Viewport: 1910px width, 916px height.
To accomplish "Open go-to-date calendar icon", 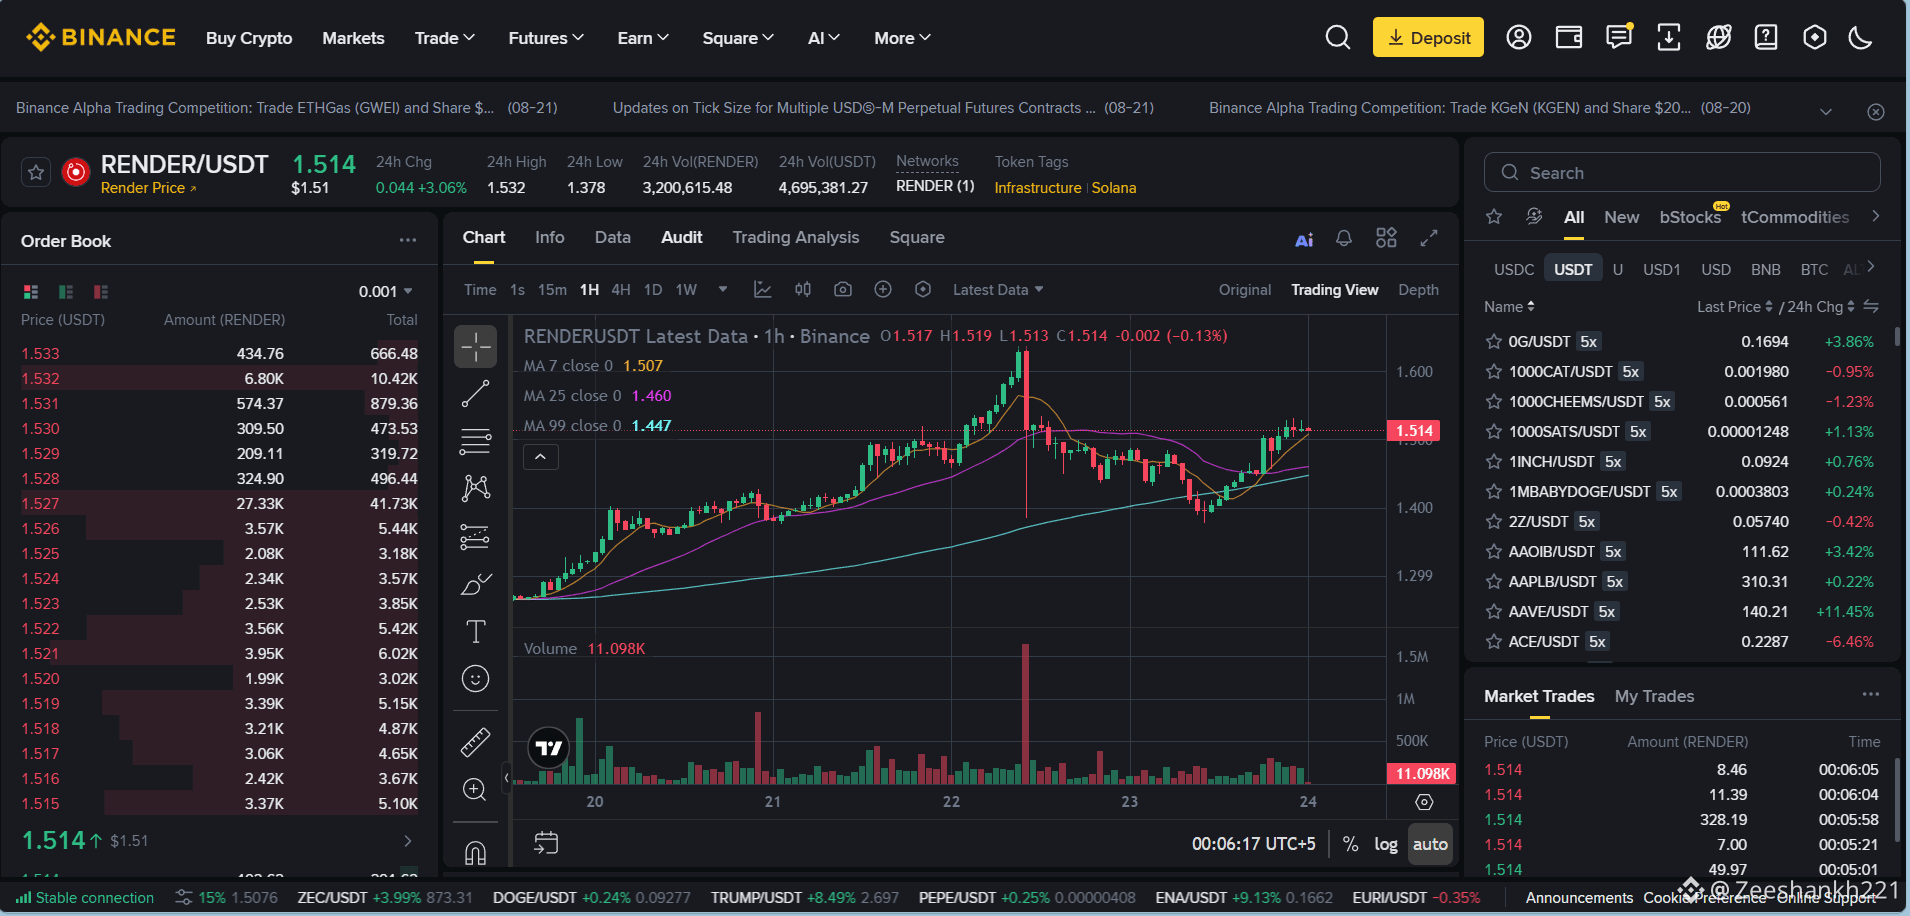I will pyautogui.click(x=546, y=843).
